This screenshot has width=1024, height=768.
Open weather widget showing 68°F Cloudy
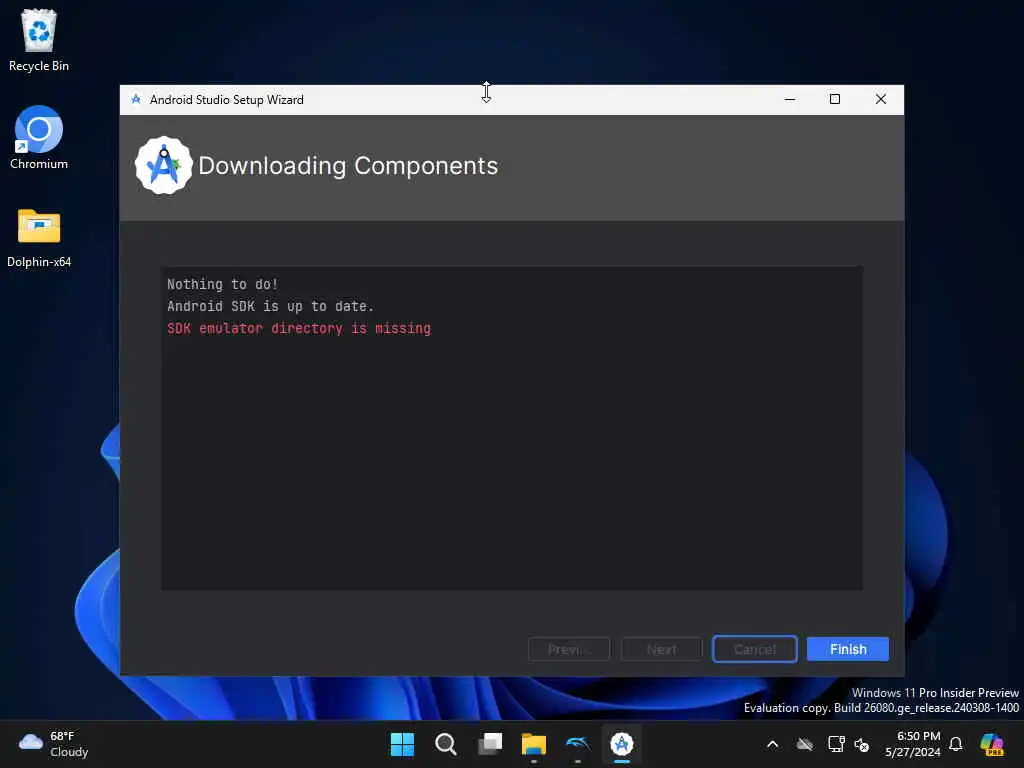54,744
